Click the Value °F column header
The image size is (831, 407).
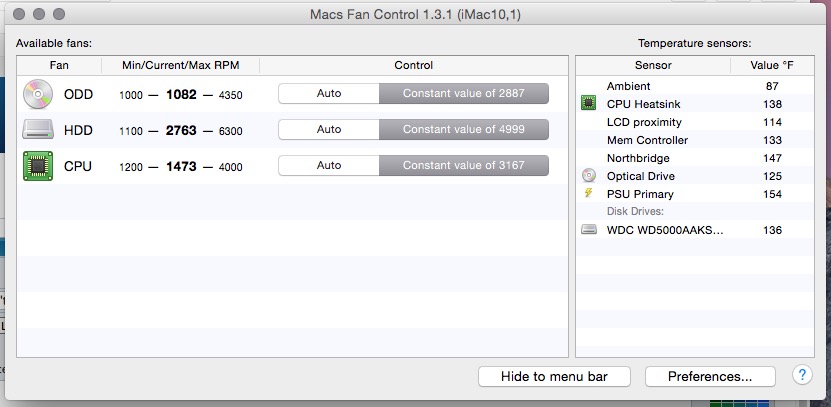(x=772, y=65)
